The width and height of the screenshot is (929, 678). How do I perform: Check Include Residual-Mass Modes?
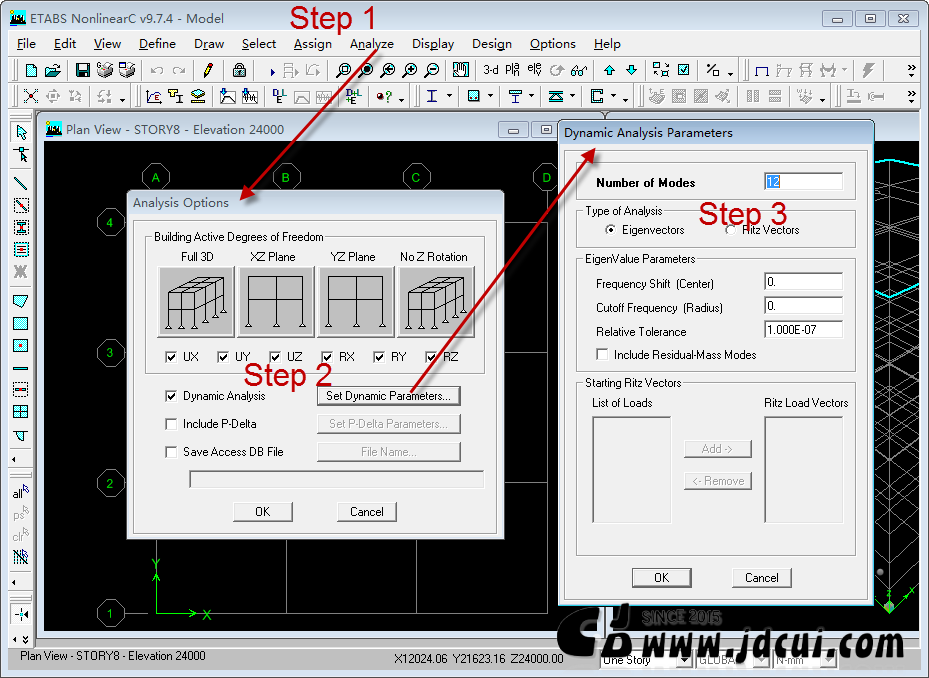point(602,354)
